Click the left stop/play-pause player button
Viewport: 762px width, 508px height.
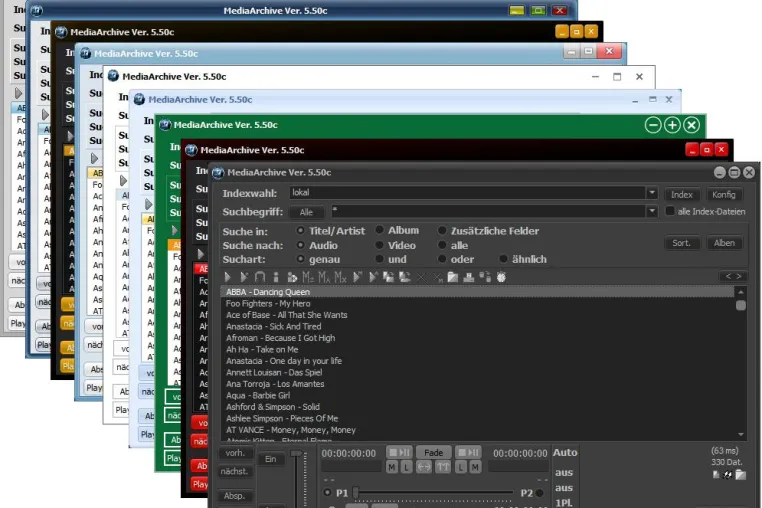coord(399,453)
